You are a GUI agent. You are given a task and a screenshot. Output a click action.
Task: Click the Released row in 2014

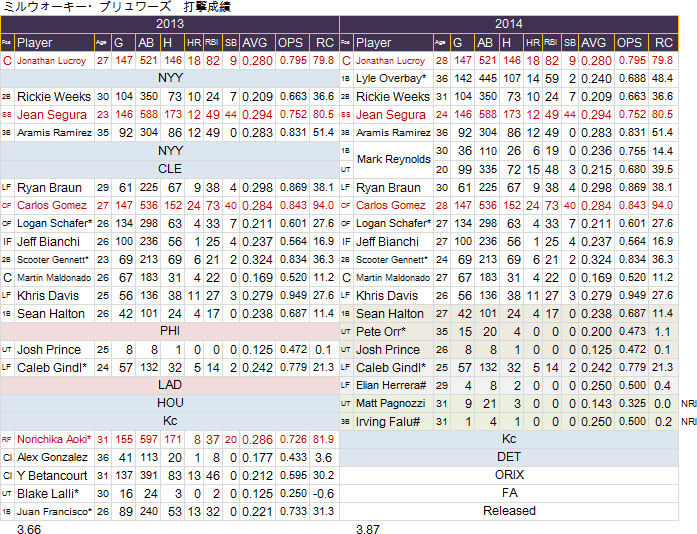509,511
